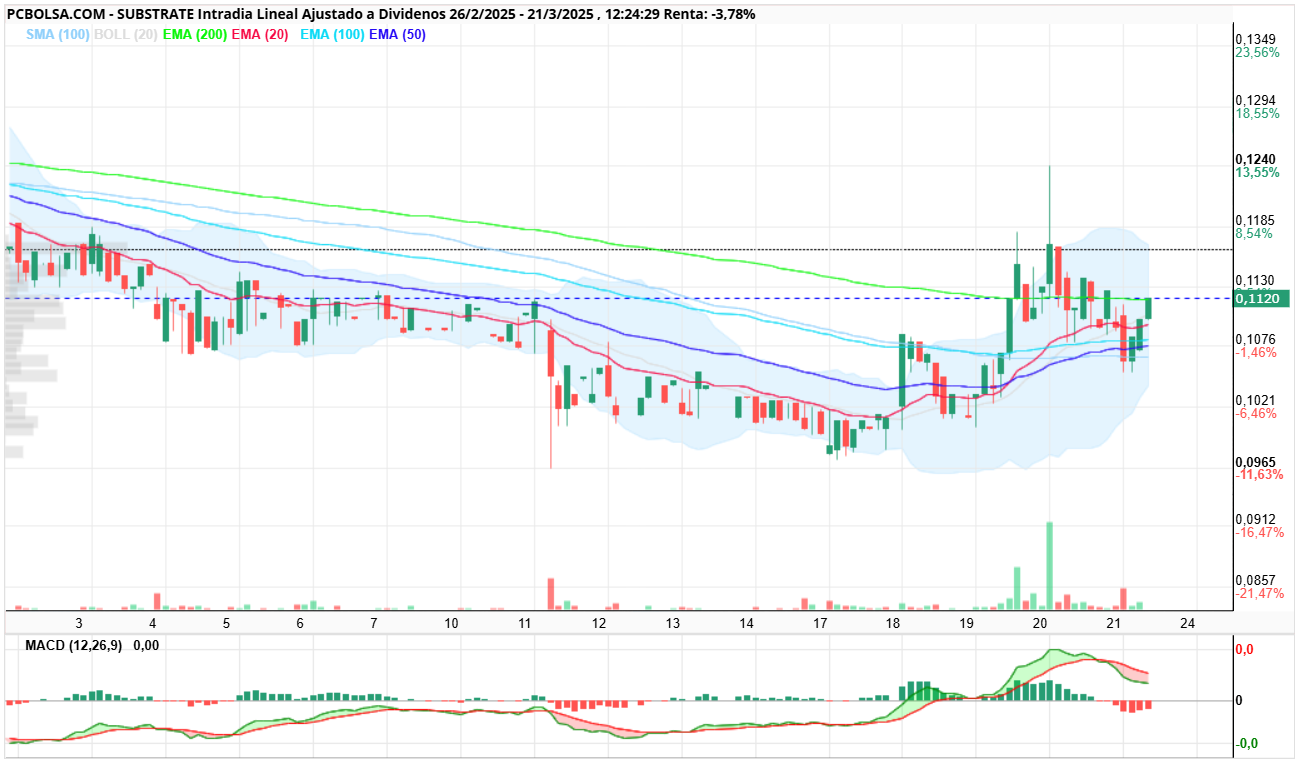Image resolution: width=1299 pixels, height=763 pixels.
Task: Click the 8,54% percentage axis label
Action: 1254,233
